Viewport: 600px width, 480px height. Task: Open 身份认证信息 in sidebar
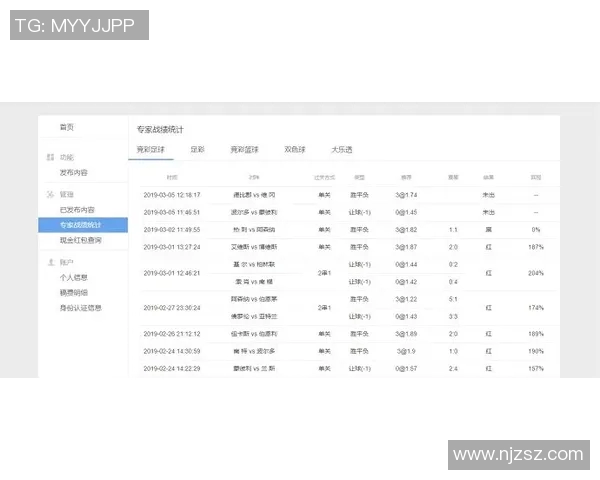coord(80,308)
